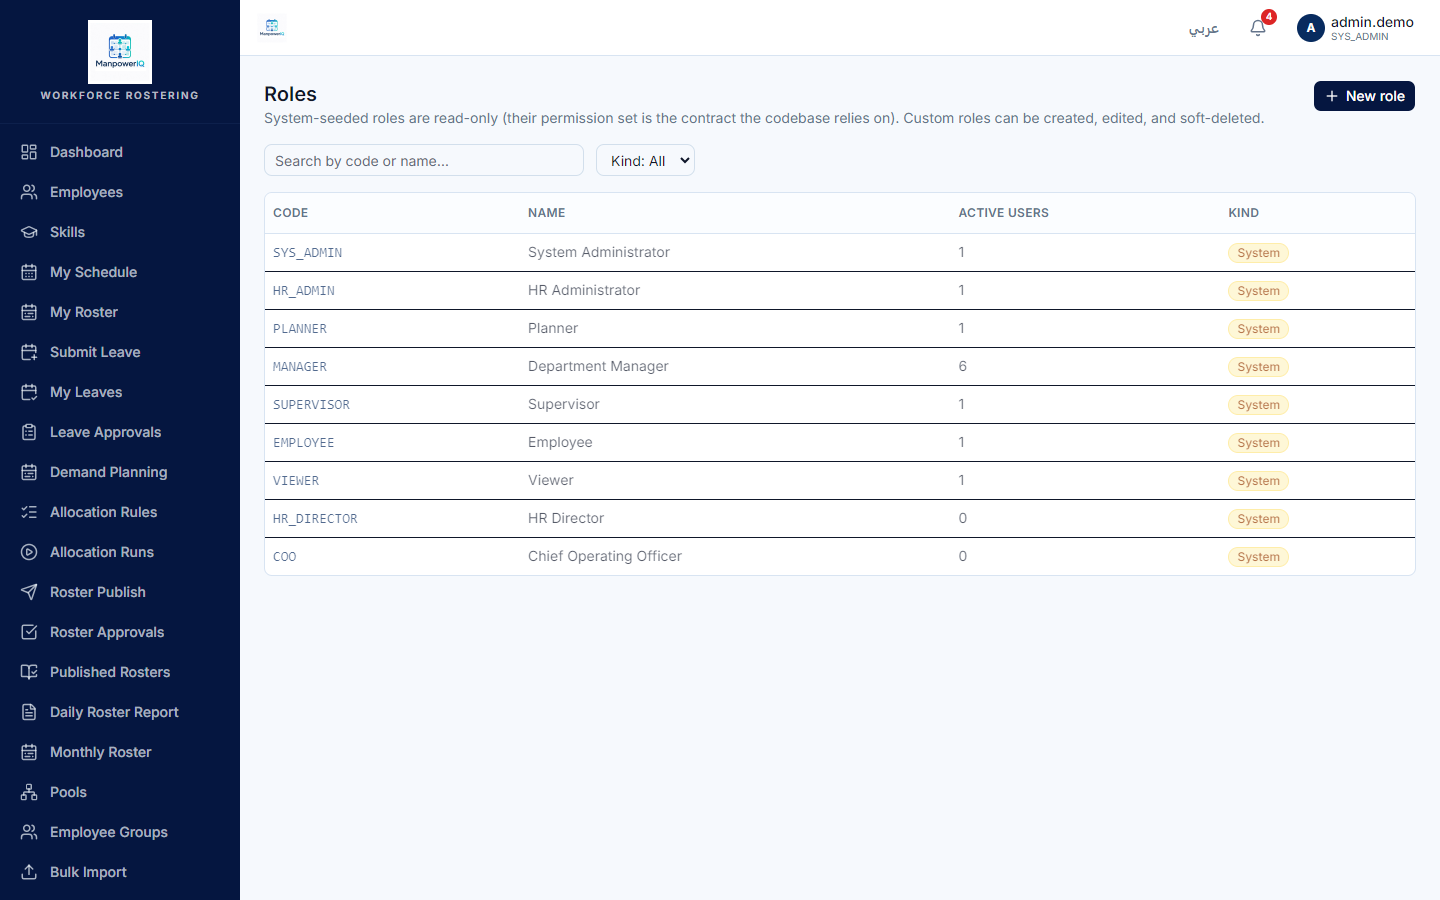This screenshot has width=1440, height=900.
Task: Open the notifications bell icon
Action: point(1258,28)
